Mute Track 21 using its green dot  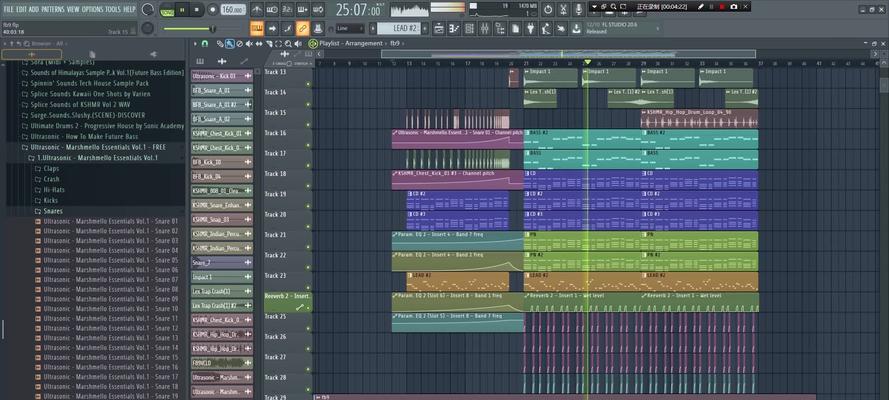click(x=308, y=247)
